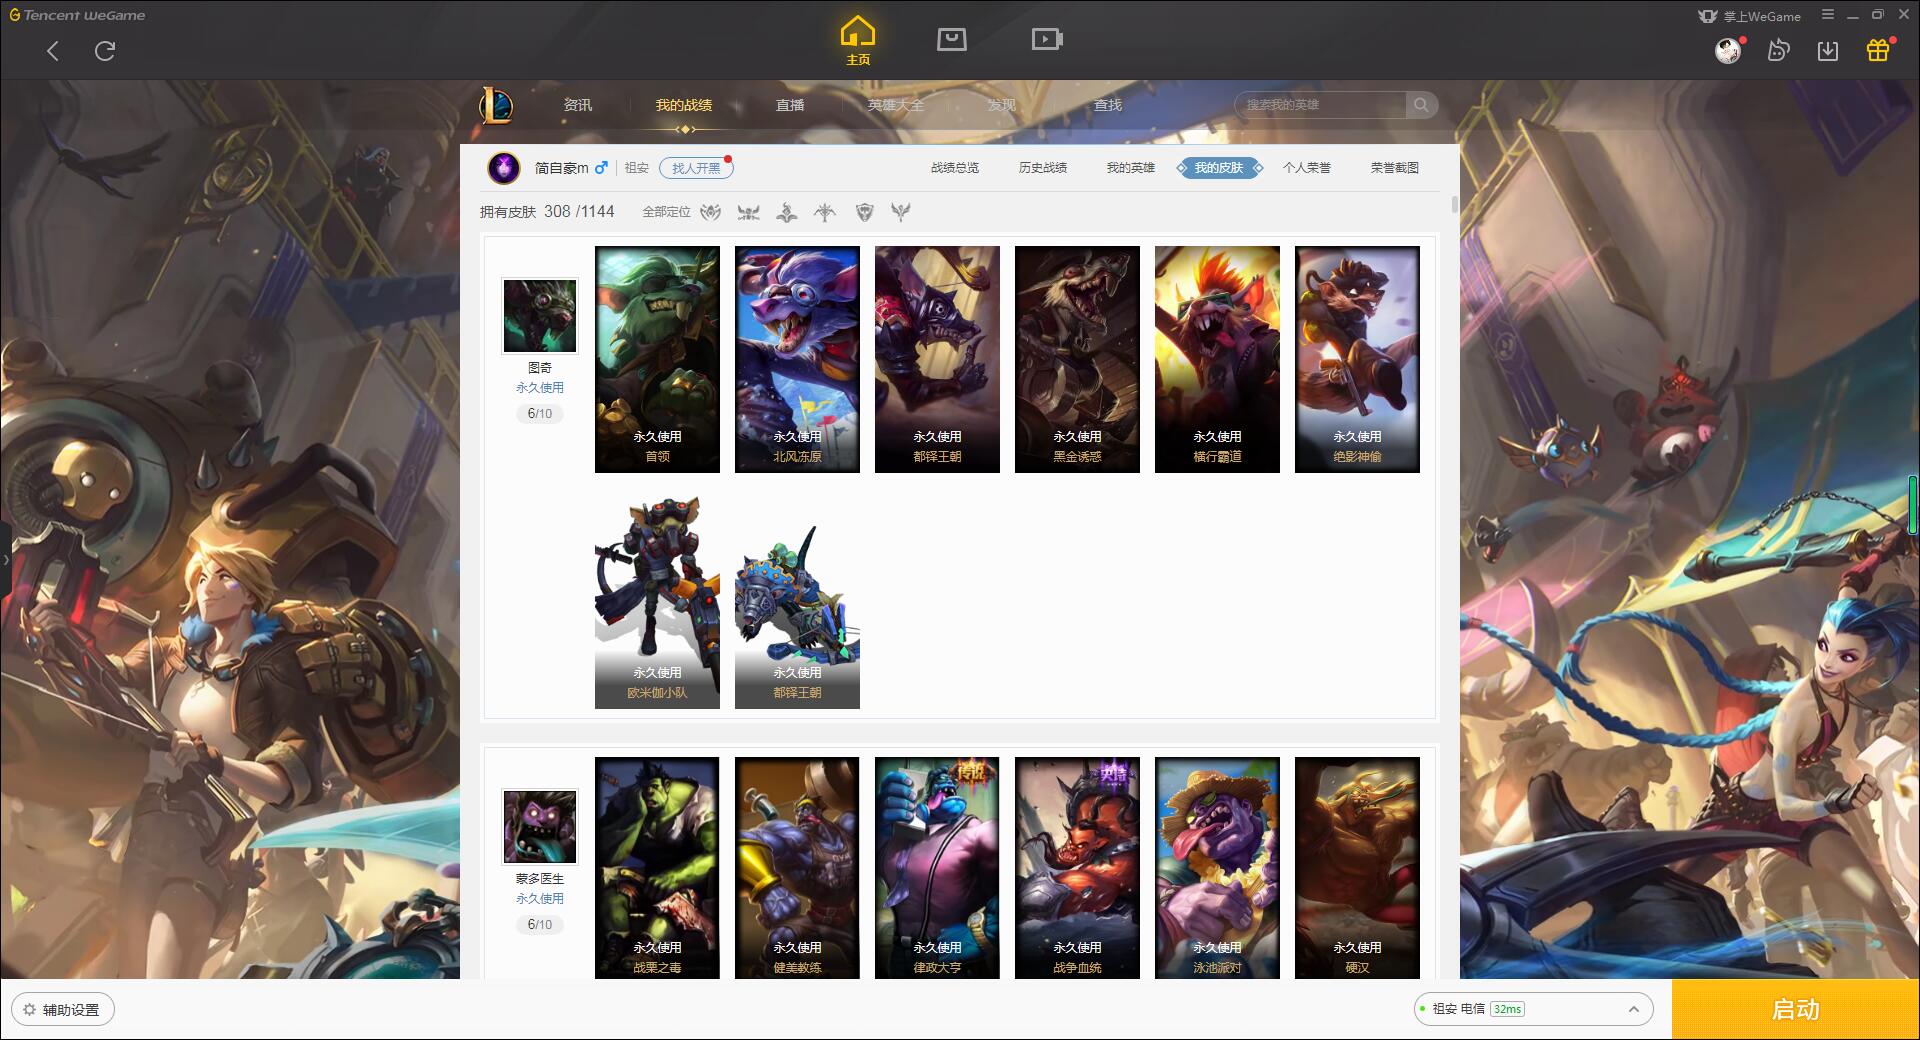Open the 蒙多医生 champion portrait
This screenshot has height=1040, width=1920.
[x=540, y=827]
